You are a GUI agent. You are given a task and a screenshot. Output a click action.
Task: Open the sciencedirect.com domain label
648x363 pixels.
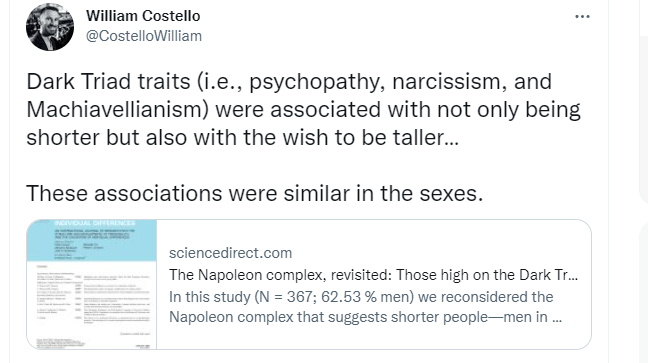[x=230, y=253]
